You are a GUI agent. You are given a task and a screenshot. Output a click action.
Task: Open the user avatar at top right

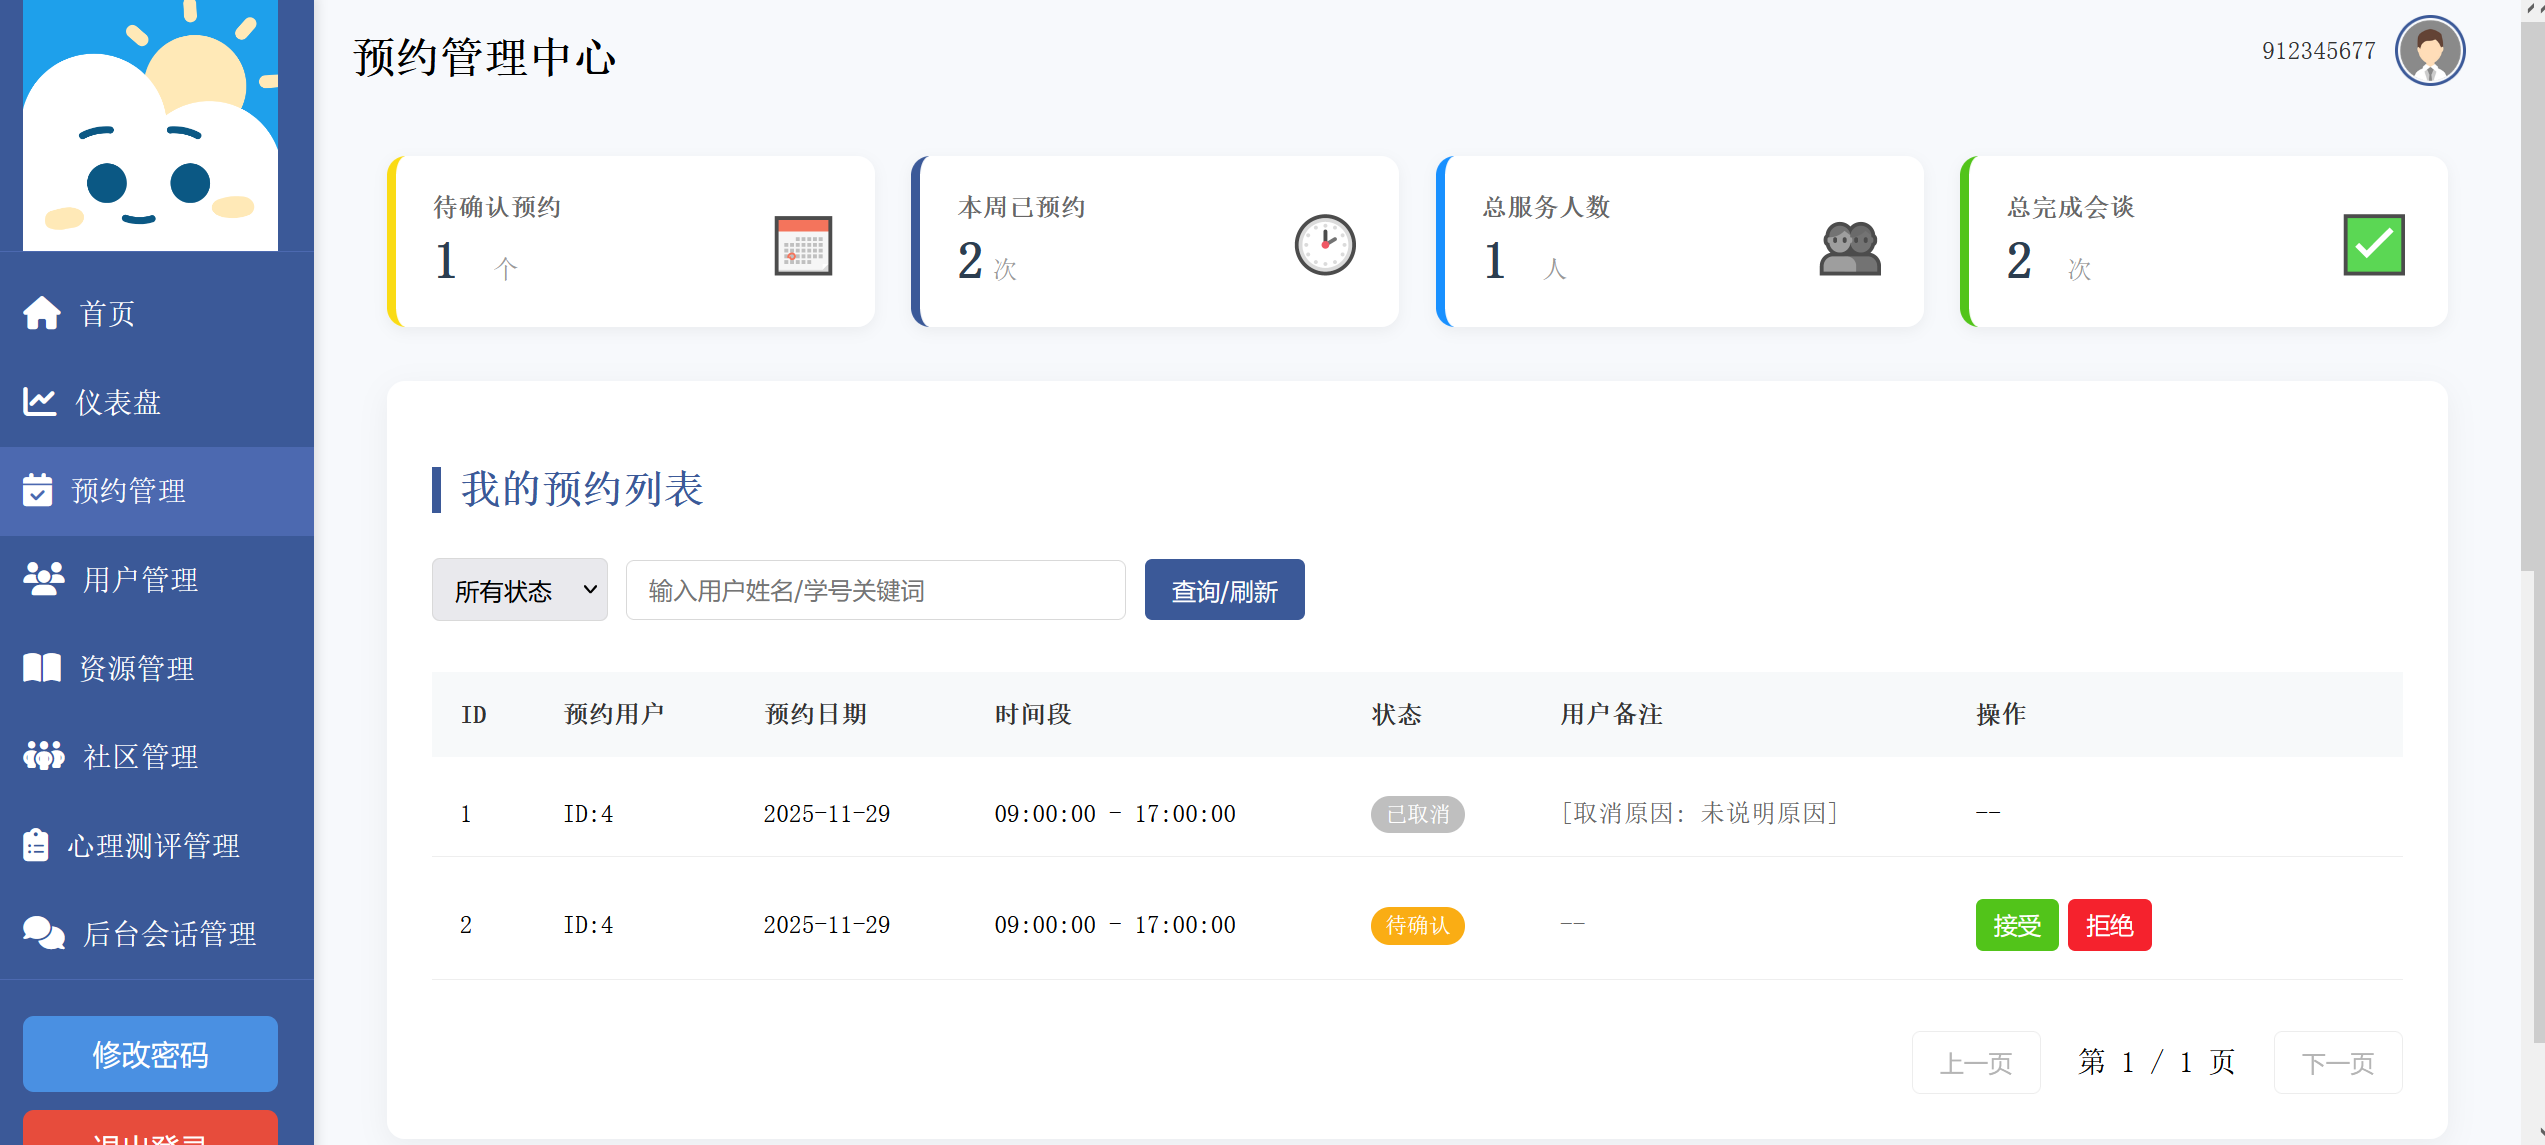(2430, 51)
